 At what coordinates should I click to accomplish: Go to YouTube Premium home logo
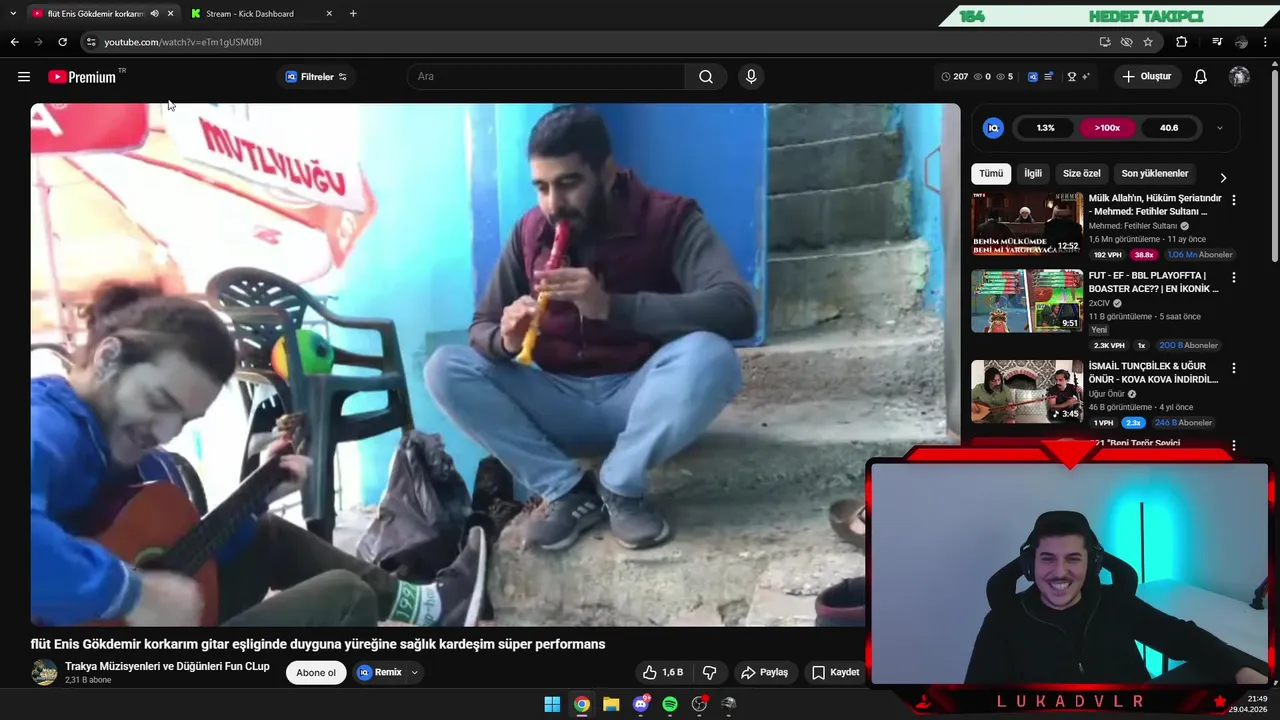(x=82, y=77)
